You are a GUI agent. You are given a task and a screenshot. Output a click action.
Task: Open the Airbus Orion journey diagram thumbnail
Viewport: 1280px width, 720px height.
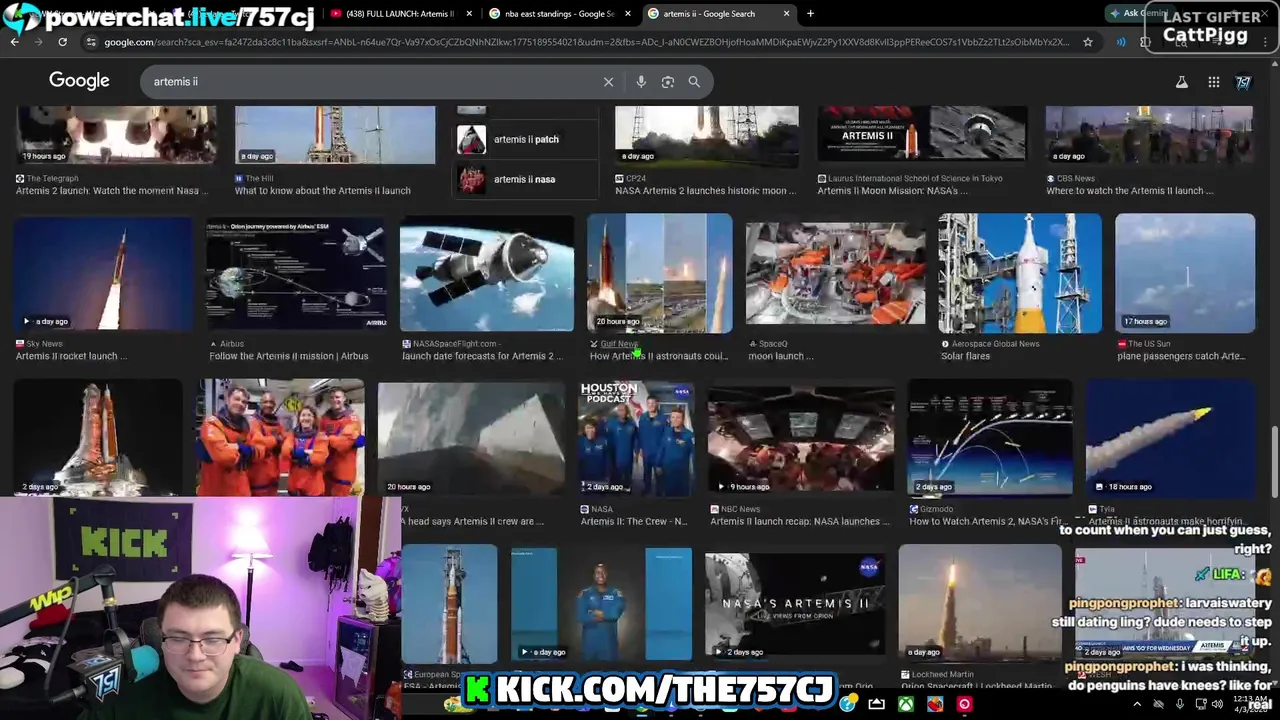[297, 273]
